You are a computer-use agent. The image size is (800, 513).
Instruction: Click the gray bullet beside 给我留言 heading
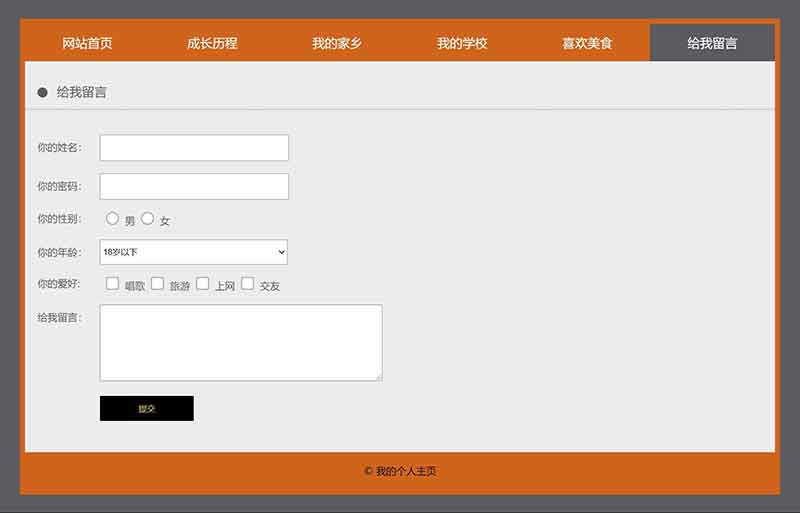coord(43,93)
